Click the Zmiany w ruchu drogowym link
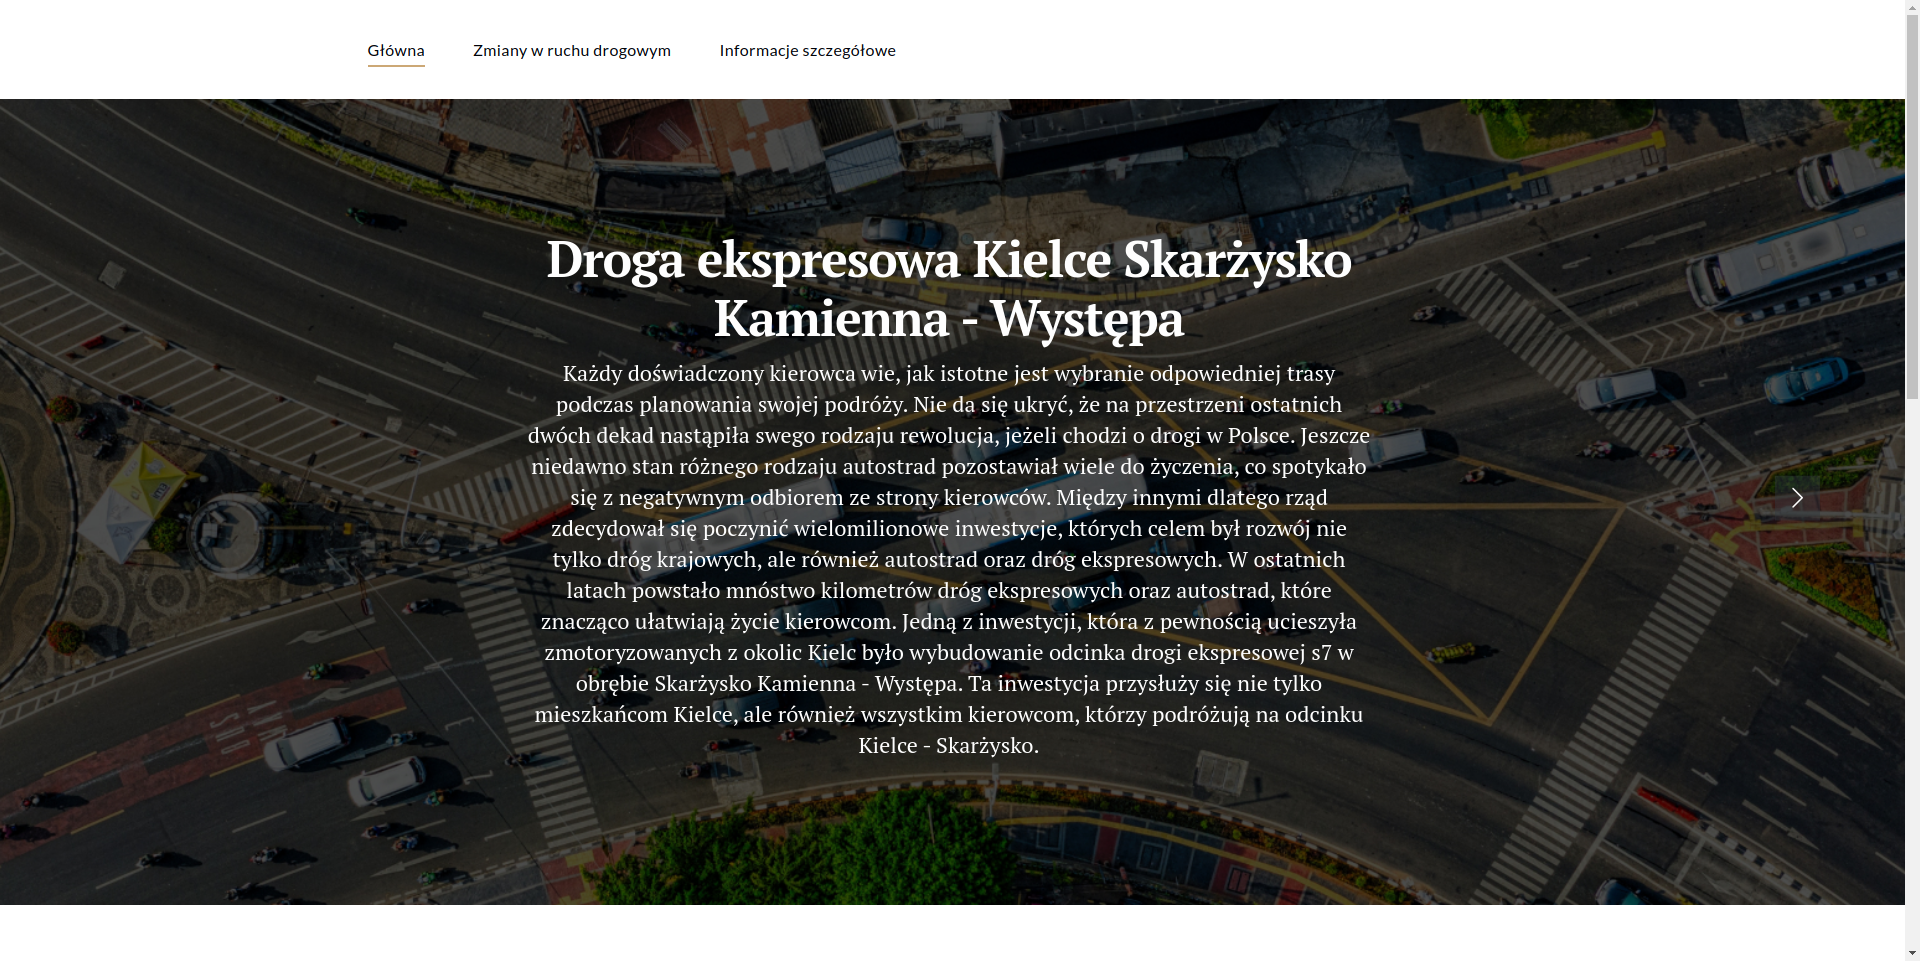Screen dimensions: 1920x961 coord(571,50)
